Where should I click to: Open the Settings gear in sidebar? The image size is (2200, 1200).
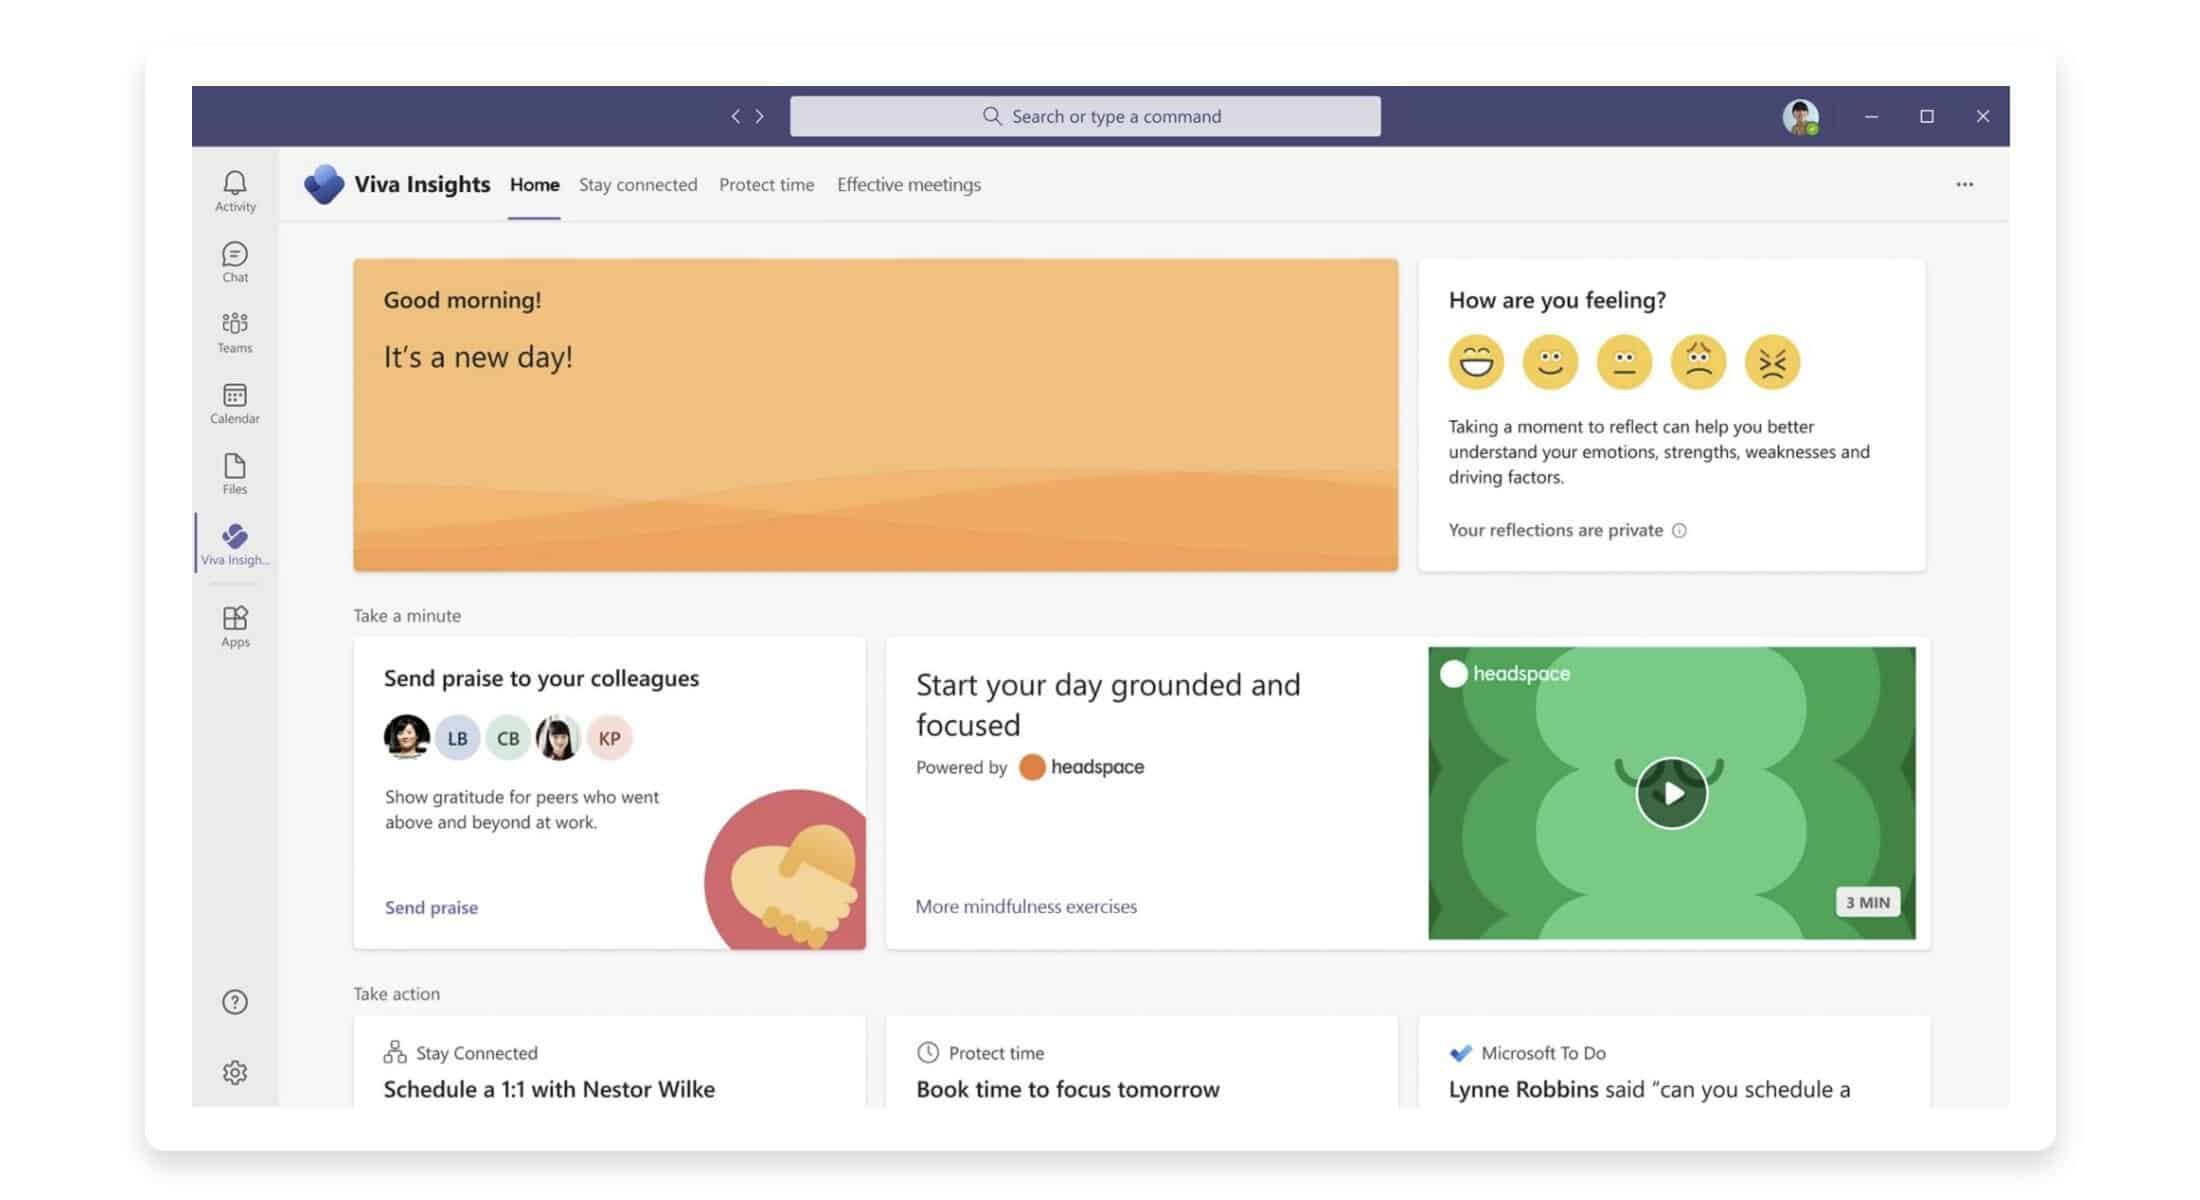[235, 1072]
